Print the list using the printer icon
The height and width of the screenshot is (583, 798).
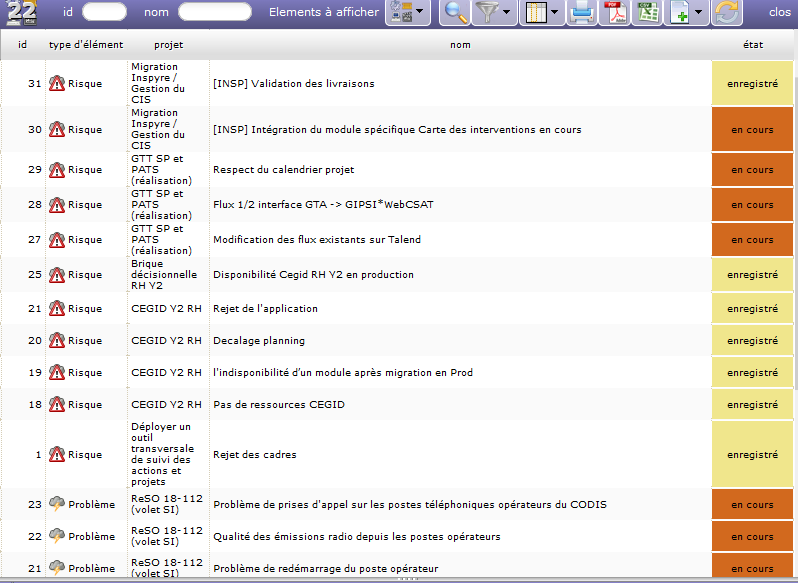point(581,13)
